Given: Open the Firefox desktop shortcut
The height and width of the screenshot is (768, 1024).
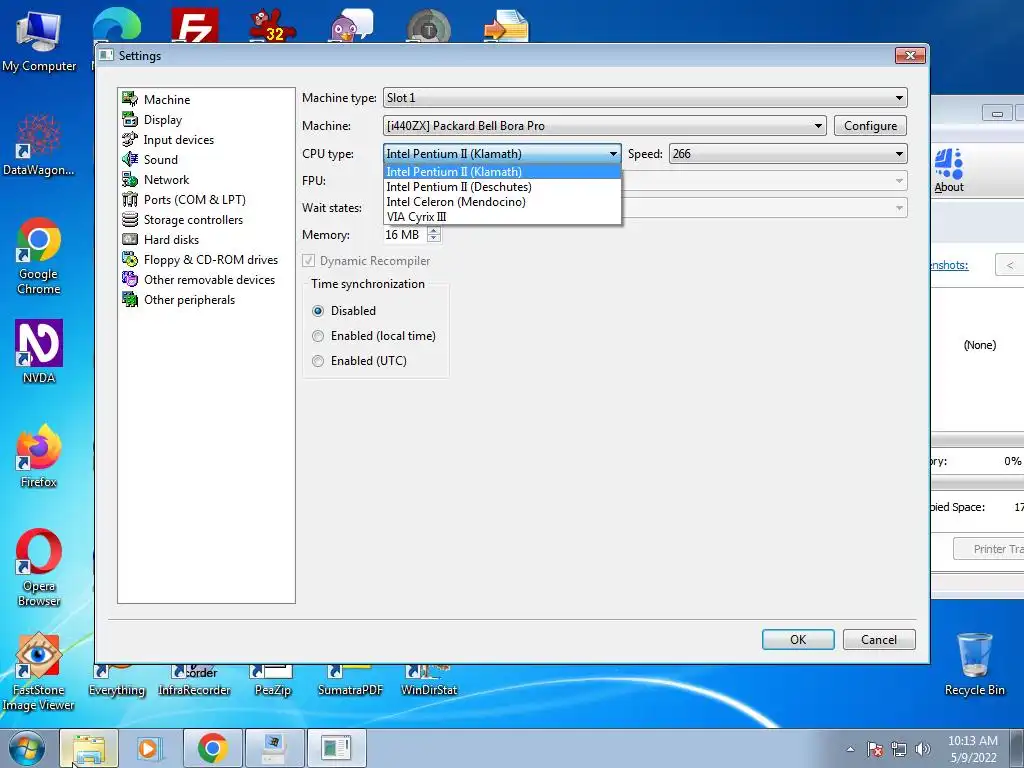Looking at the screenshot, I should point(39,456).
